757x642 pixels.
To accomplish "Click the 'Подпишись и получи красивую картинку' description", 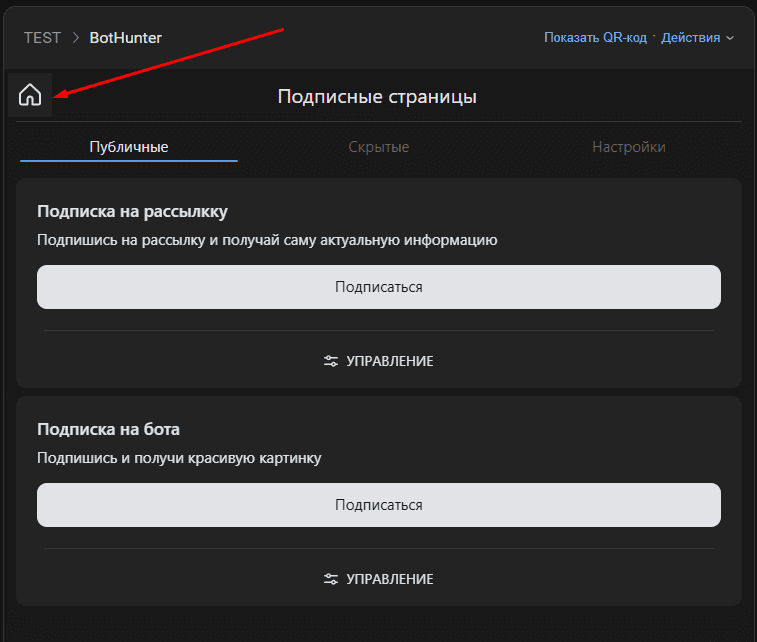I will (x=179, y=458).
